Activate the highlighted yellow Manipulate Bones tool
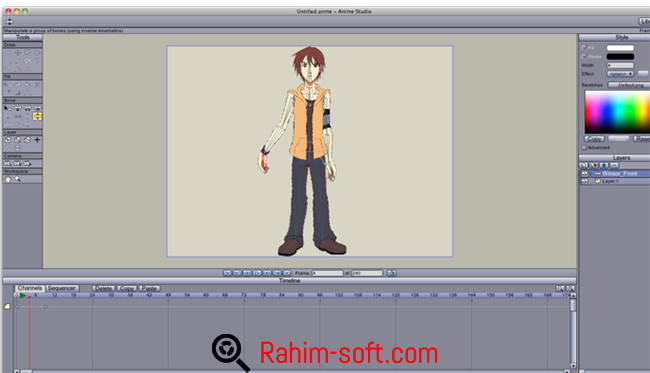Viewport: 650px width, 373px height. coord(37,116)
